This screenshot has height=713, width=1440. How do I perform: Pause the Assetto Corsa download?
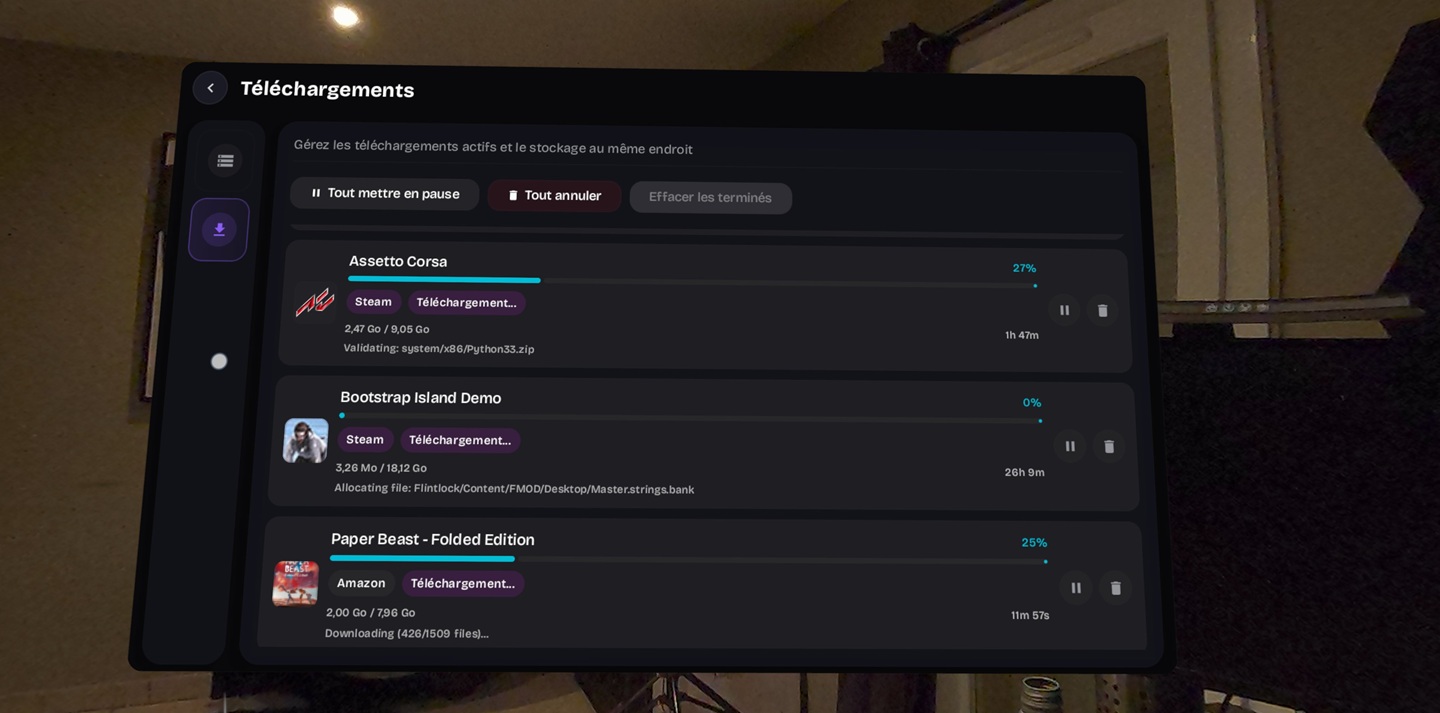coord(1064,310)
